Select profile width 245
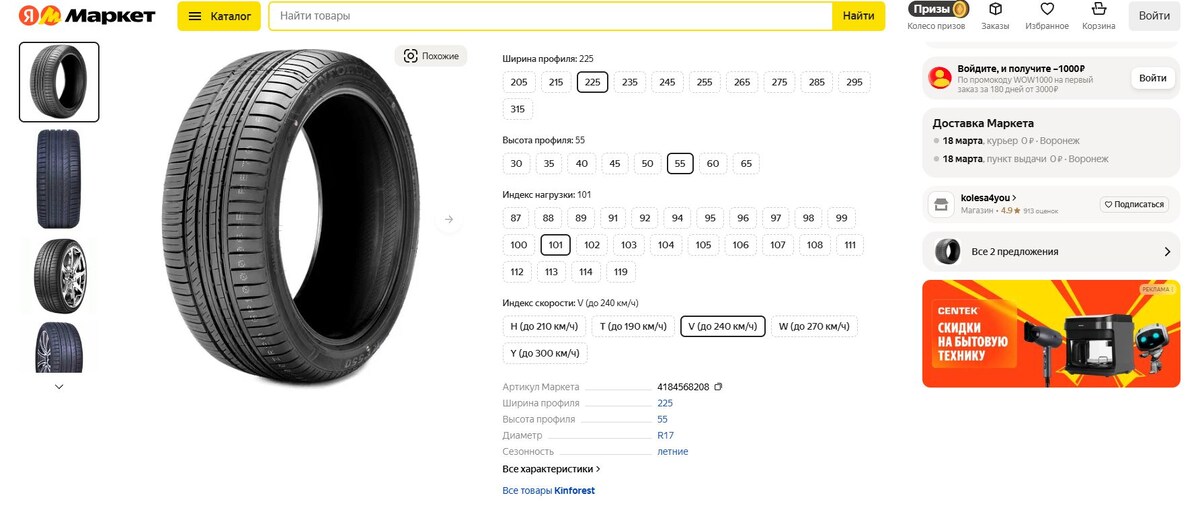 667,82
